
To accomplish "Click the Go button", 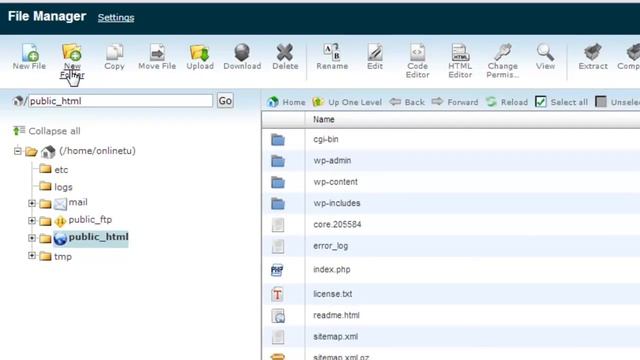I will (x=225, y=101).
